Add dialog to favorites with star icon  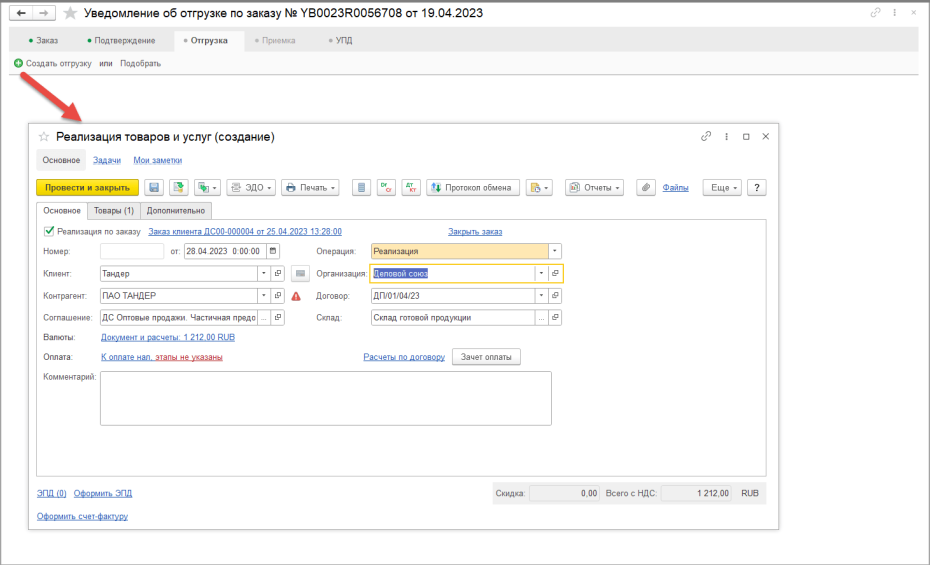(x=44, y=137)
